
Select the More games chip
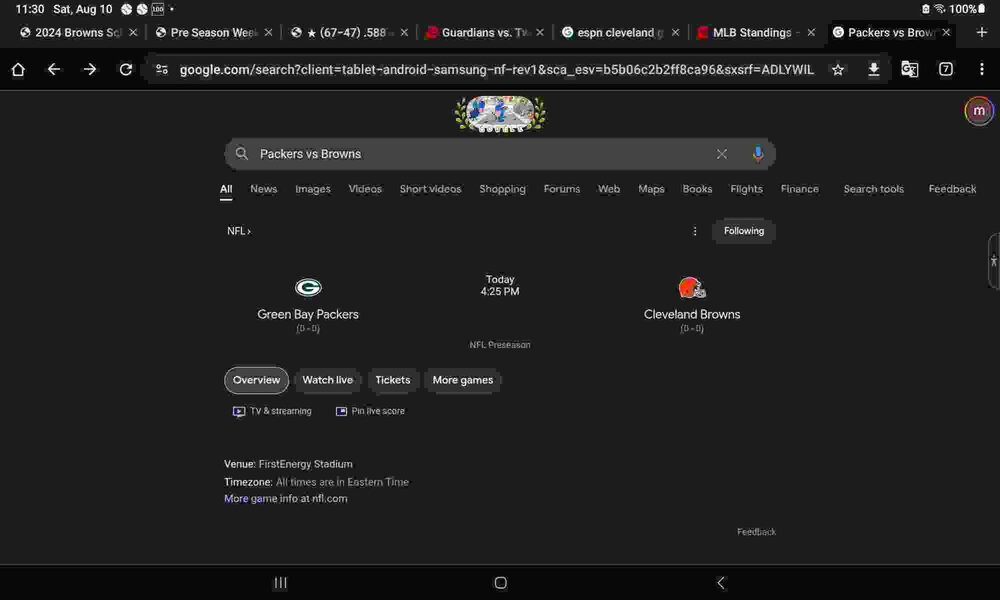click(x=462, y=381)
